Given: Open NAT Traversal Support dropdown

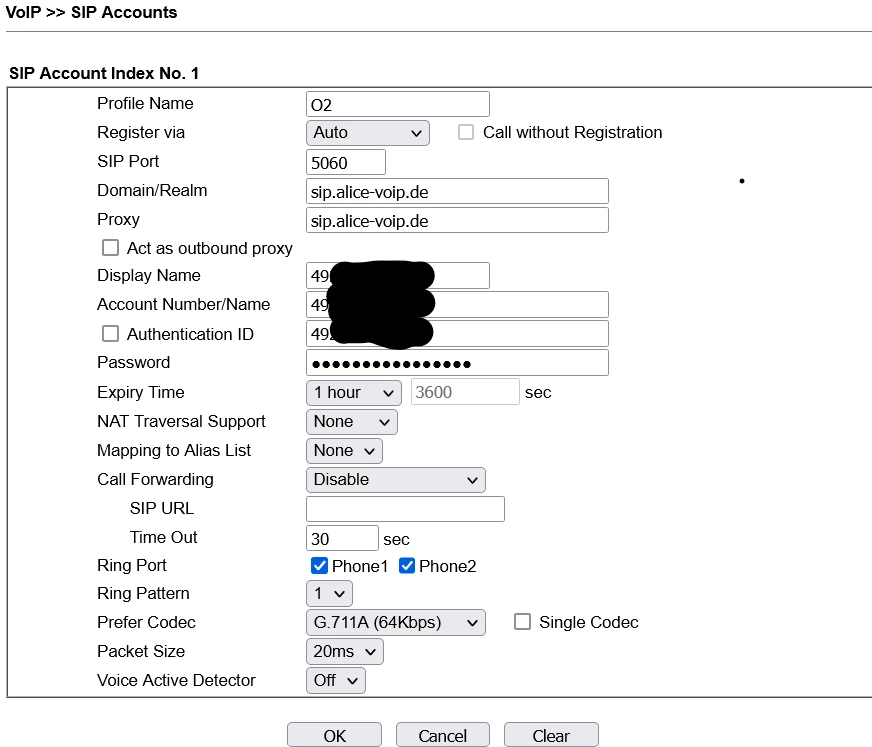Looking at the screenshot, I should [351, 421].
